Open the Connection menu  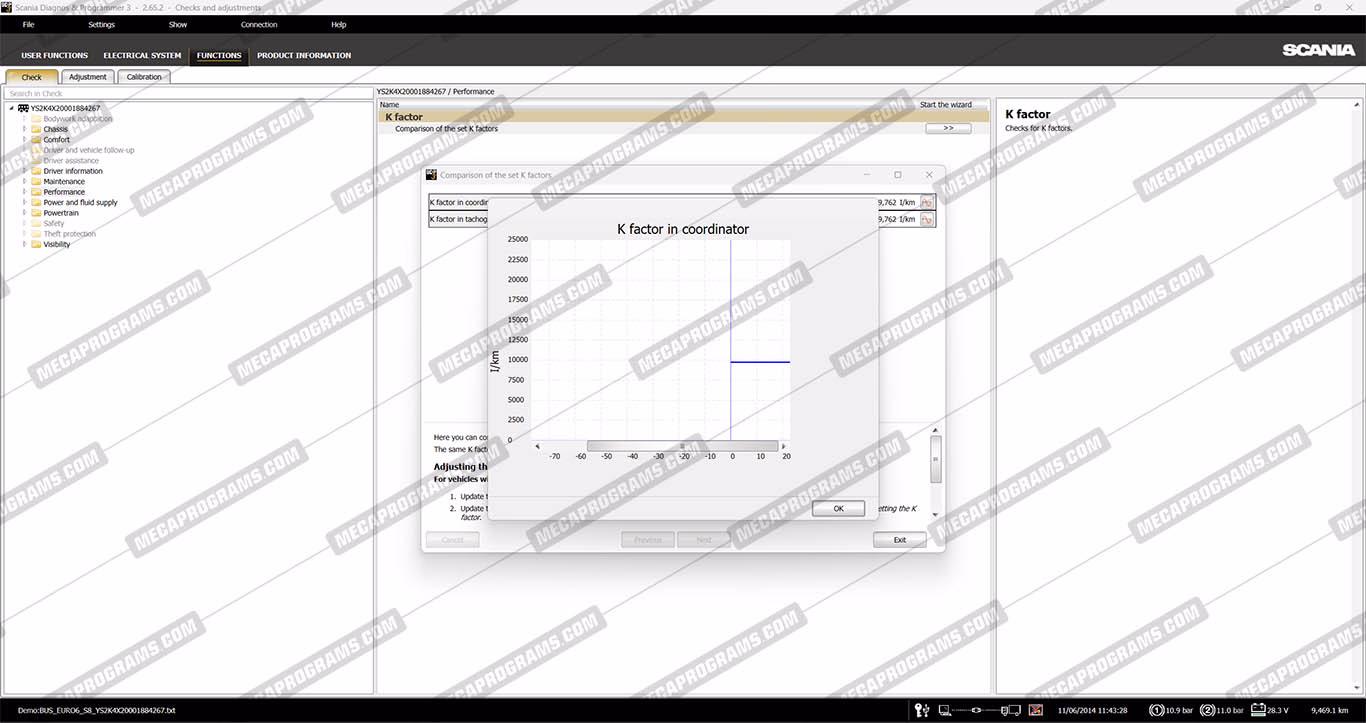coord(259,24)
